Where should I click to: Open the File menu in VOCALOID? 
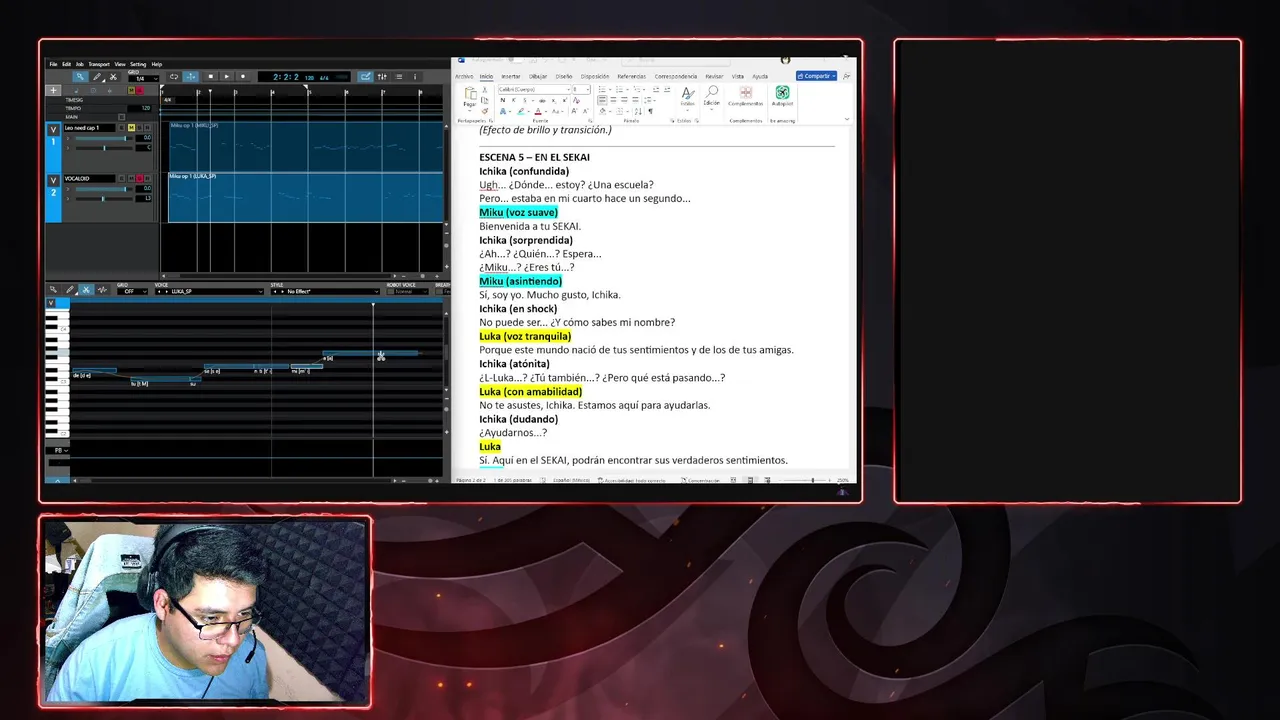[53, 64]
